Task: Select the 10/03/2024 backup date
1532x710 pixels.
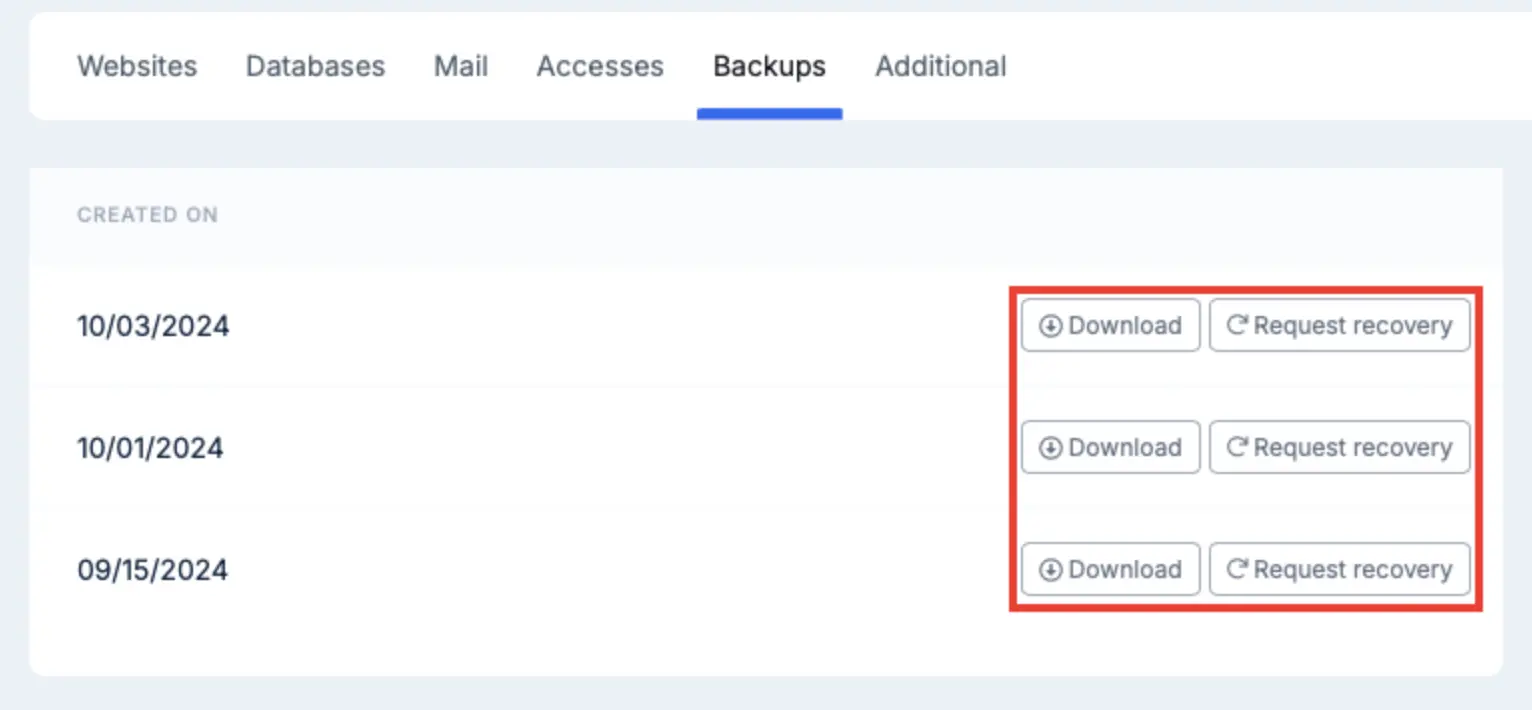Action: pos(153,326)
